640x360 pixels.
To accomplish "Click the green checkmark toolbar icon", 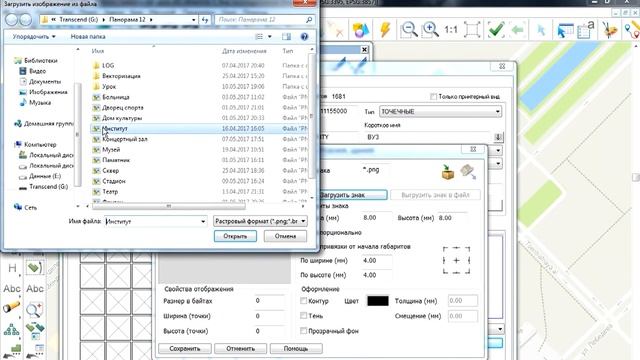I will (x=496, y=30).
